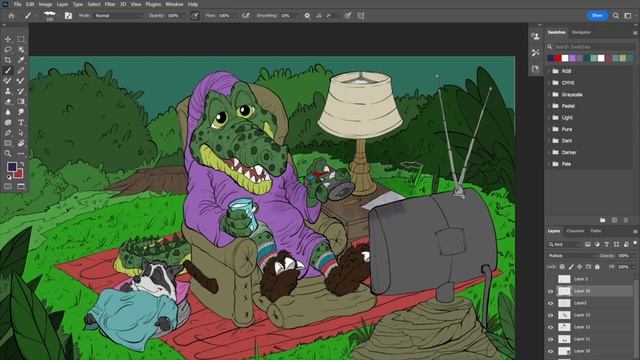Screen dimensions: 640x360
Task: Select the Brush tool in toolbox
Action: point(8,71)
